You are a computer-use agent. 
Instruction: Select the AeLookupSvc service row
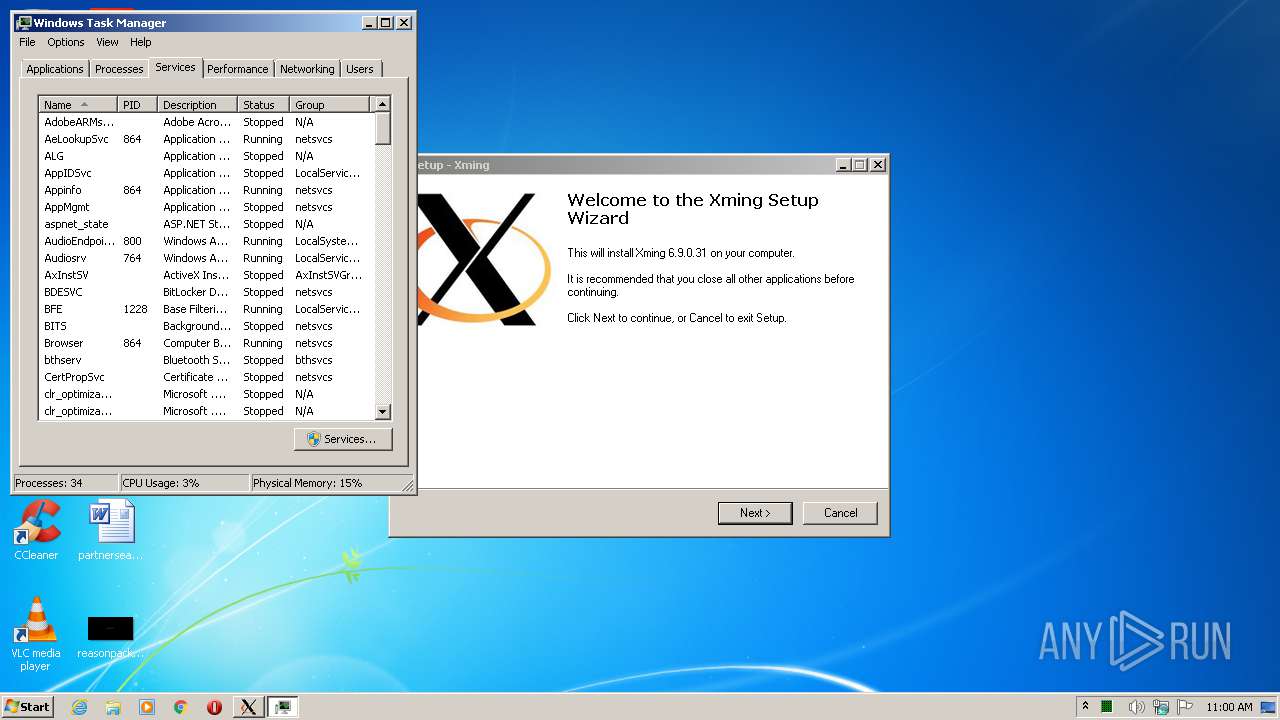(206, 139)
